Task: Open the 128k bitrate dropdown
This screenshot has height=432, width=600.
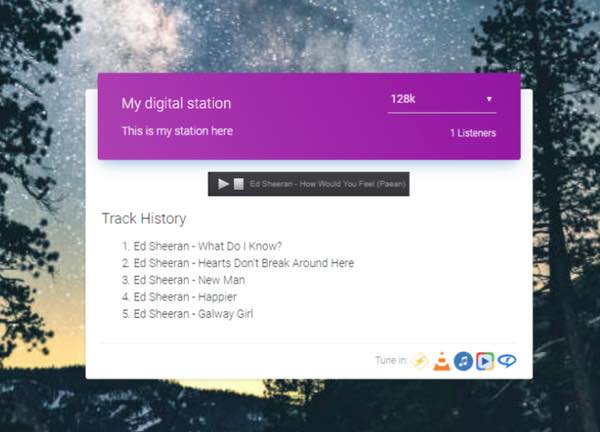Action: pyautogui.click(x=442, y=99)
